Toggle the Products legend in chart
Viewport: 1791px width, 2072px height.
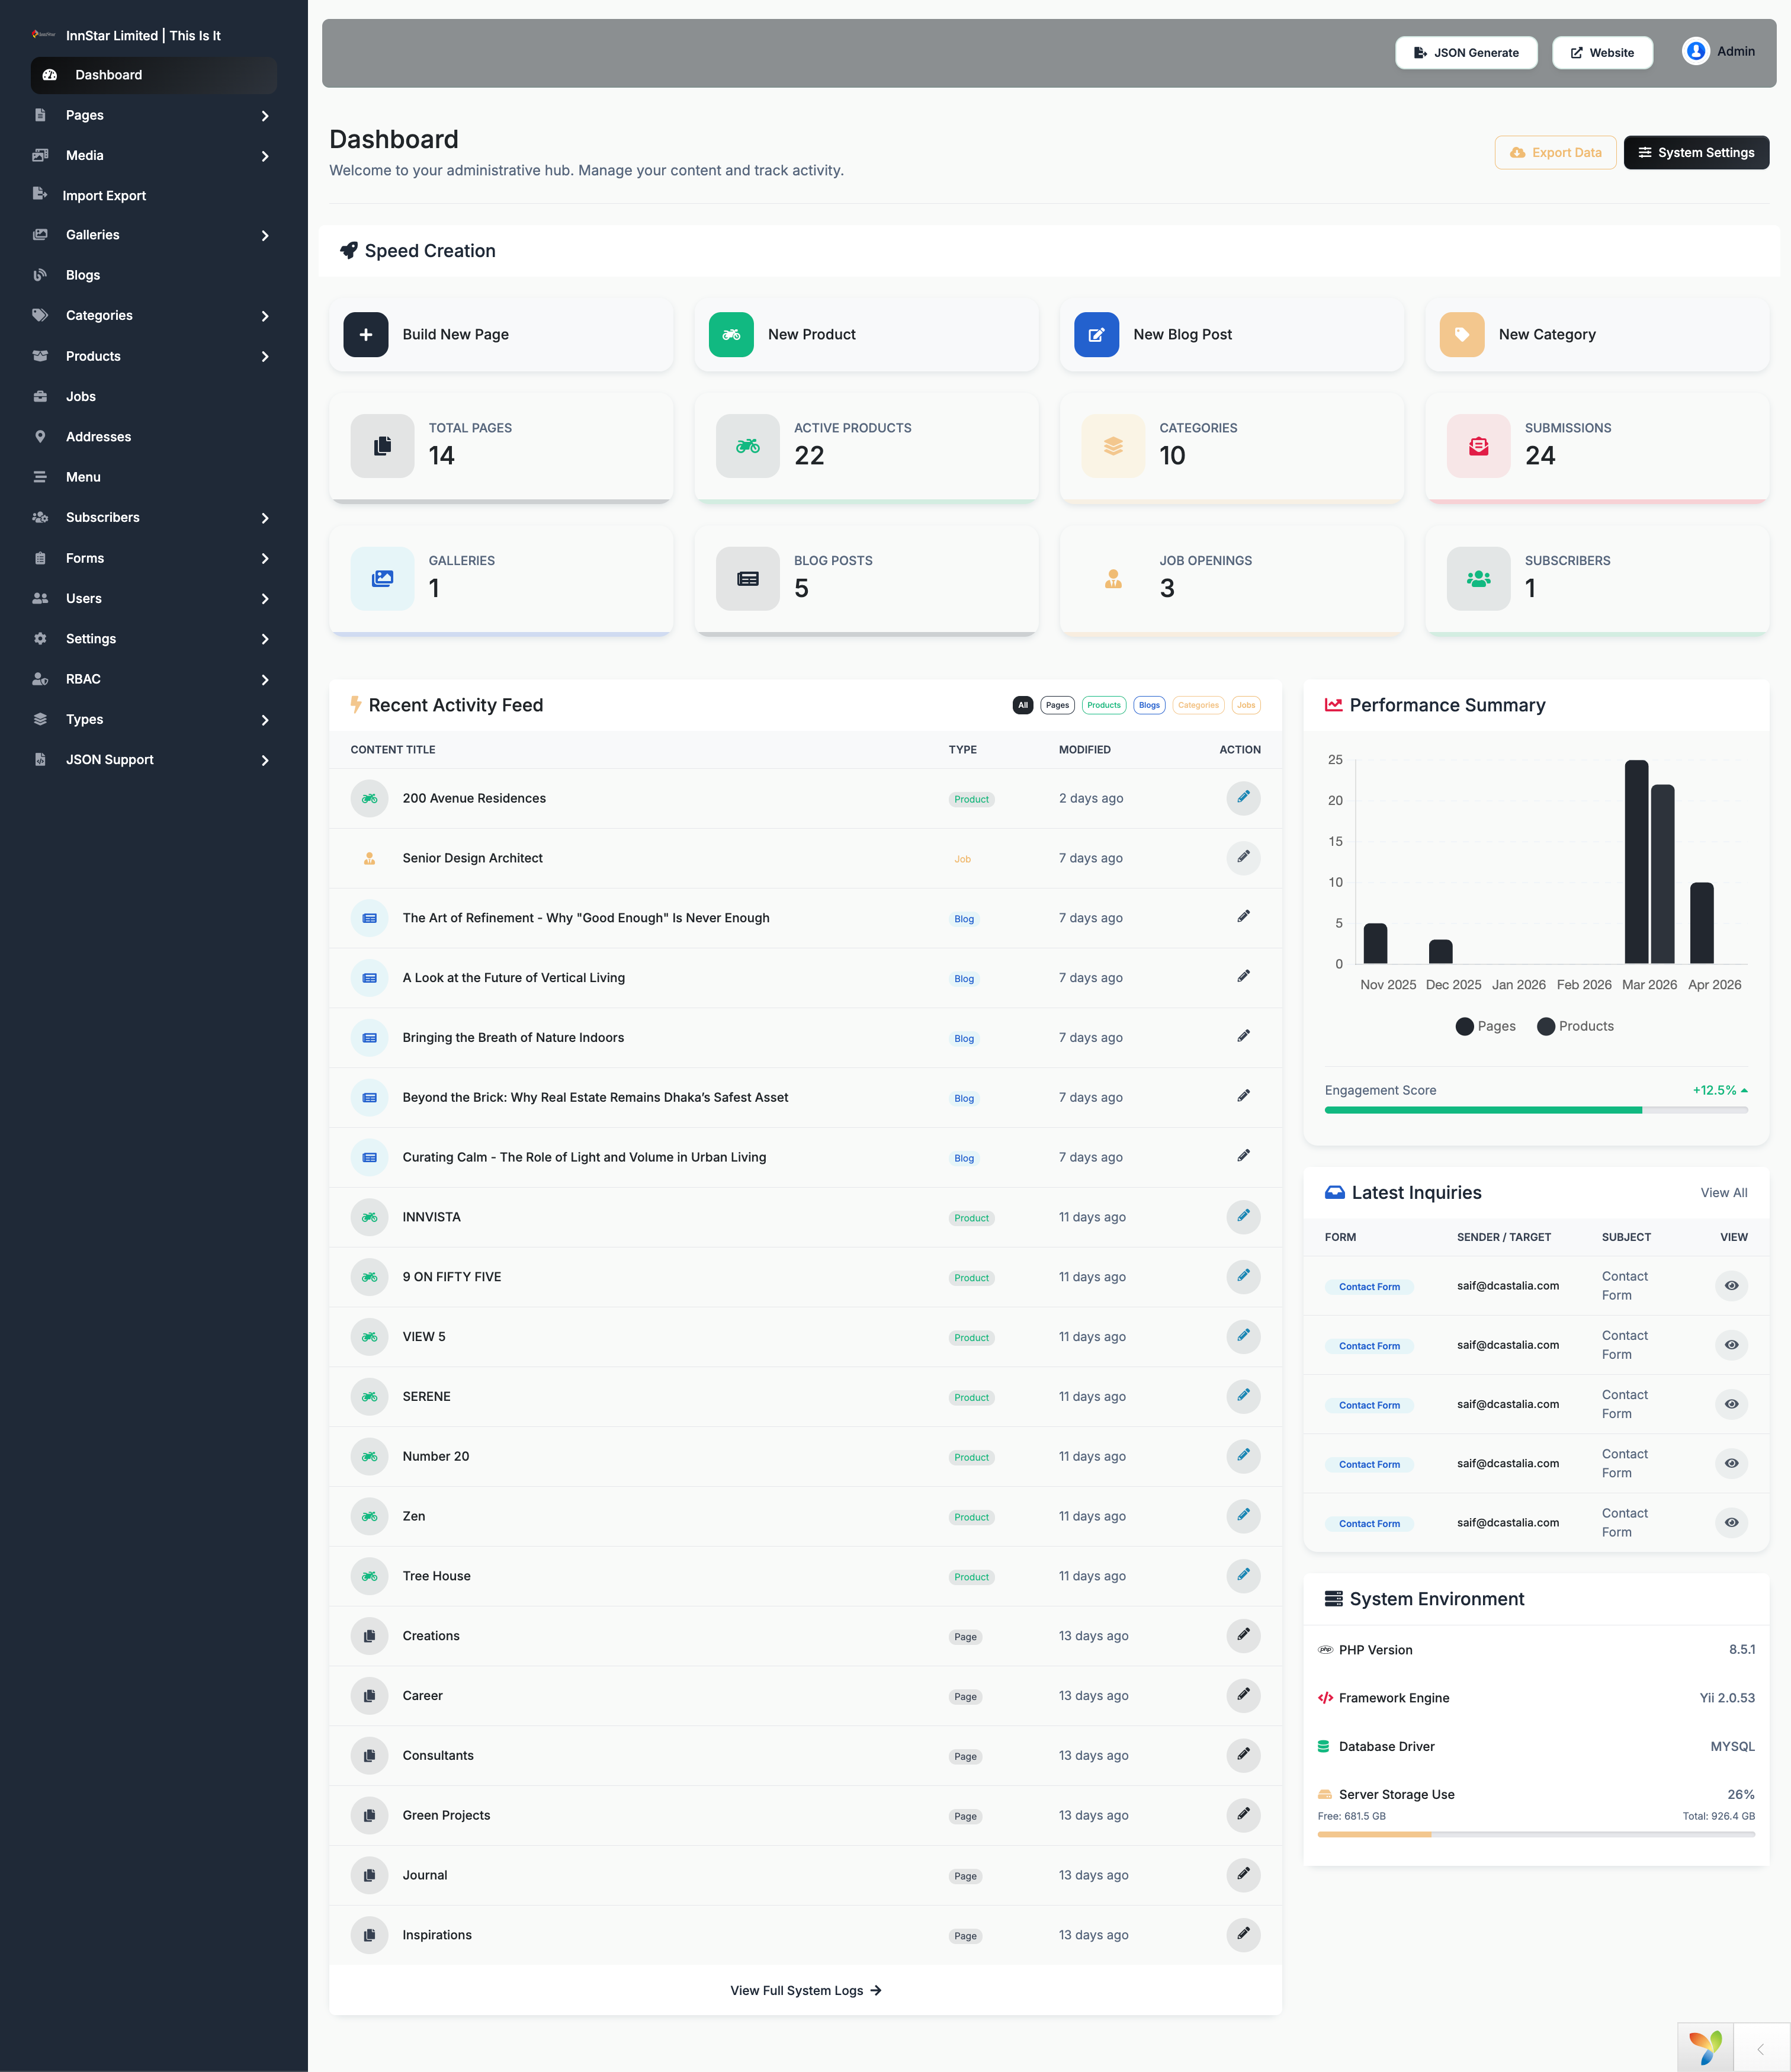1575,1026
